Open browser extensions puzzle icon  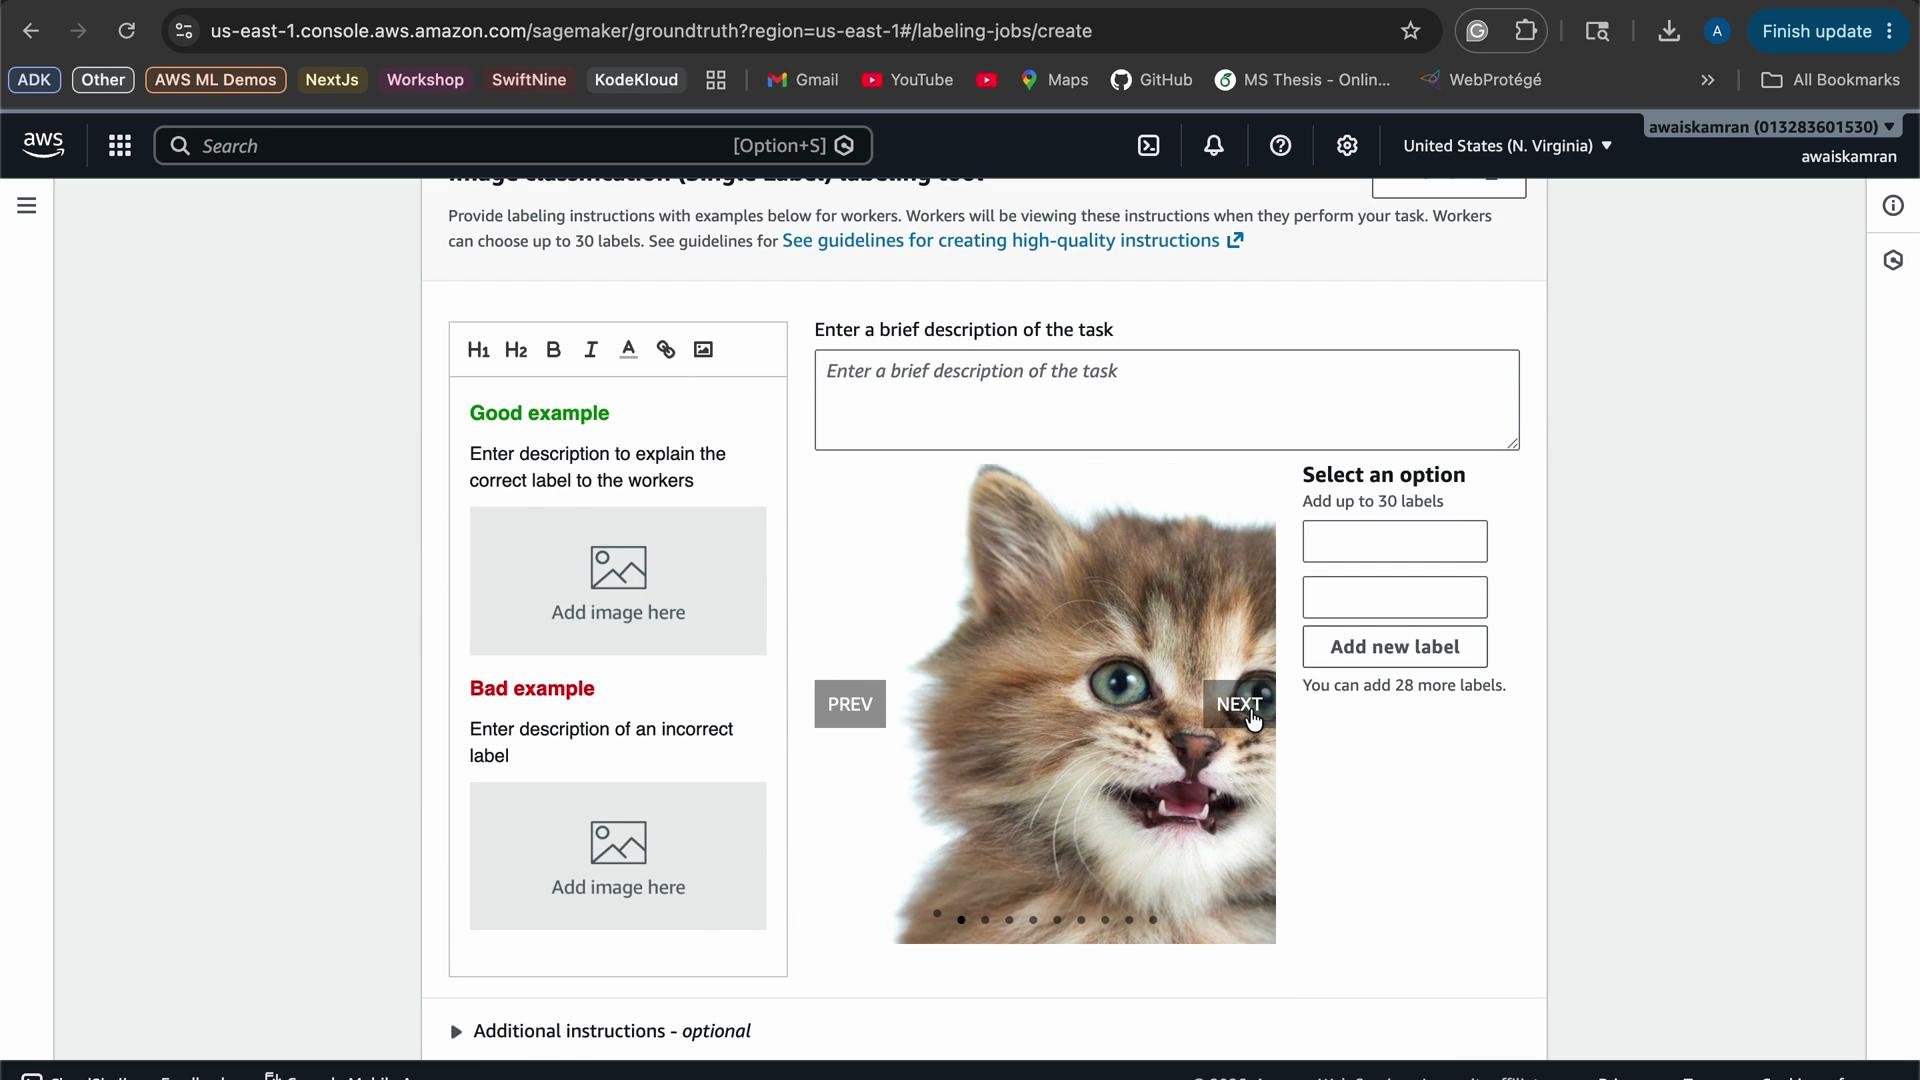pyautogui.click(x=1526, y=31)
